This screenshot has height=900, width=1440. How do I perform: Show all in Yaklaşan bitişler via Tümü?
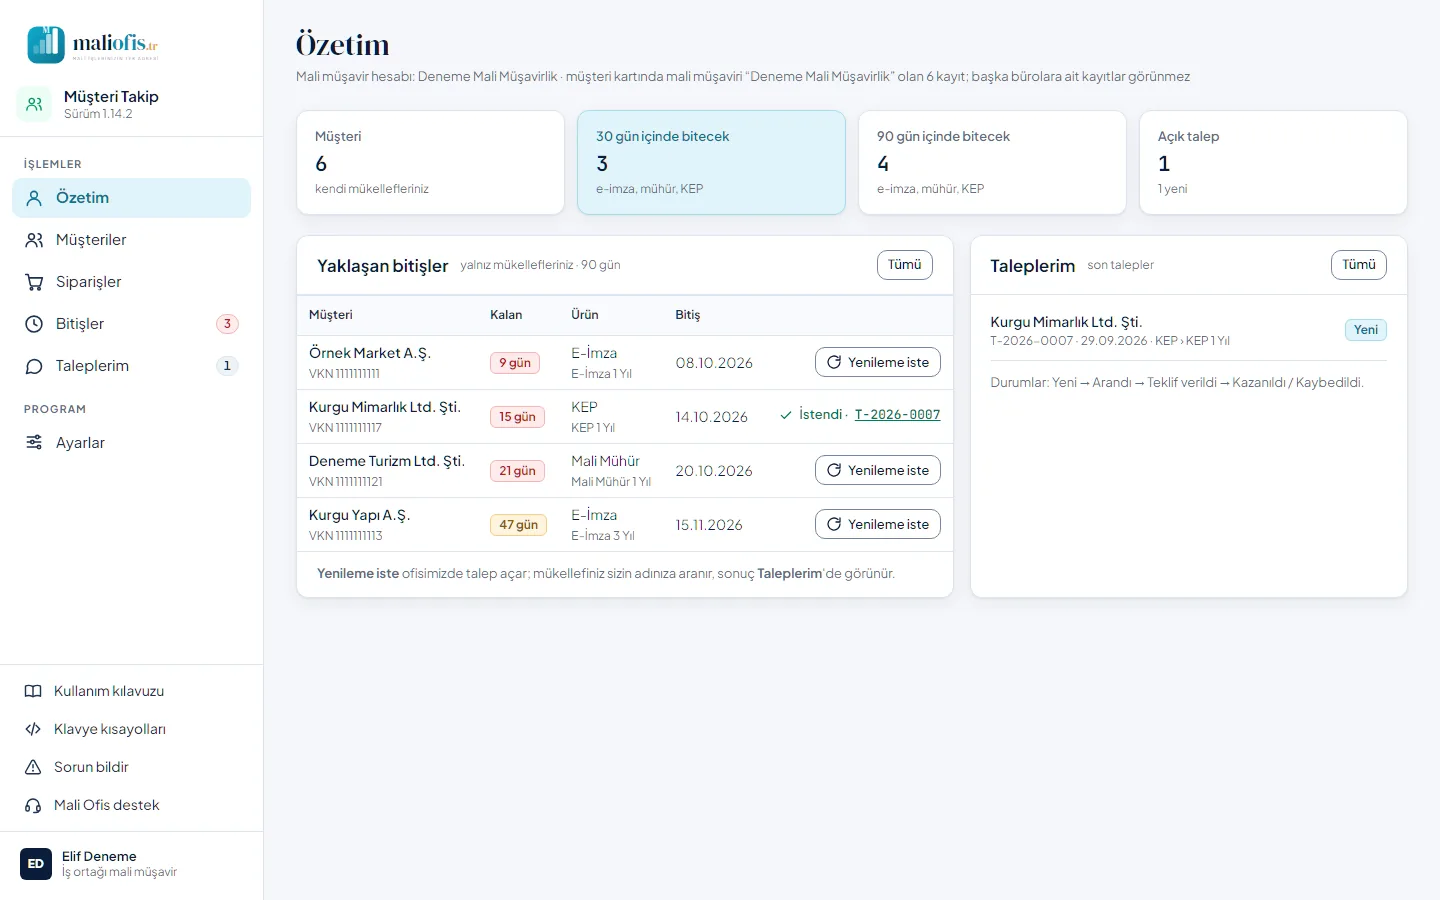905,265
